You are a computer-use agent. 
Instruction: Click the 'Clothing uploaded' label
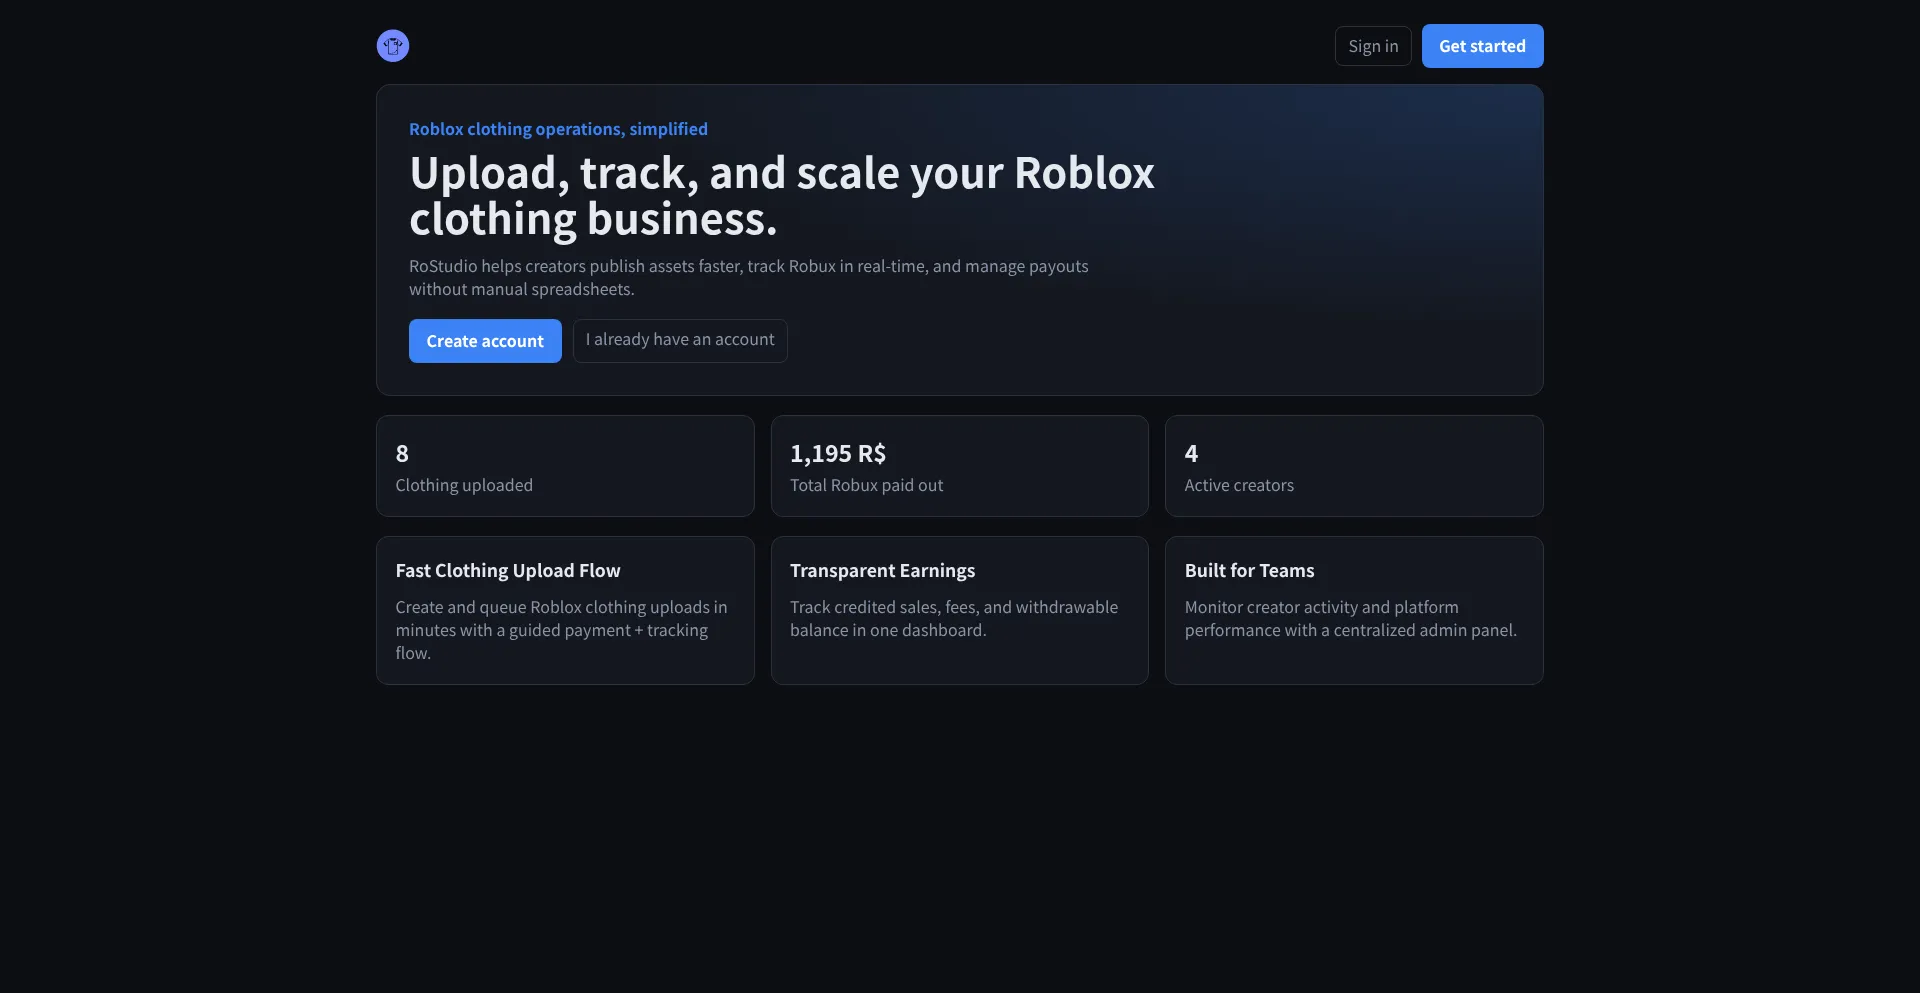[x=464, y=485]
